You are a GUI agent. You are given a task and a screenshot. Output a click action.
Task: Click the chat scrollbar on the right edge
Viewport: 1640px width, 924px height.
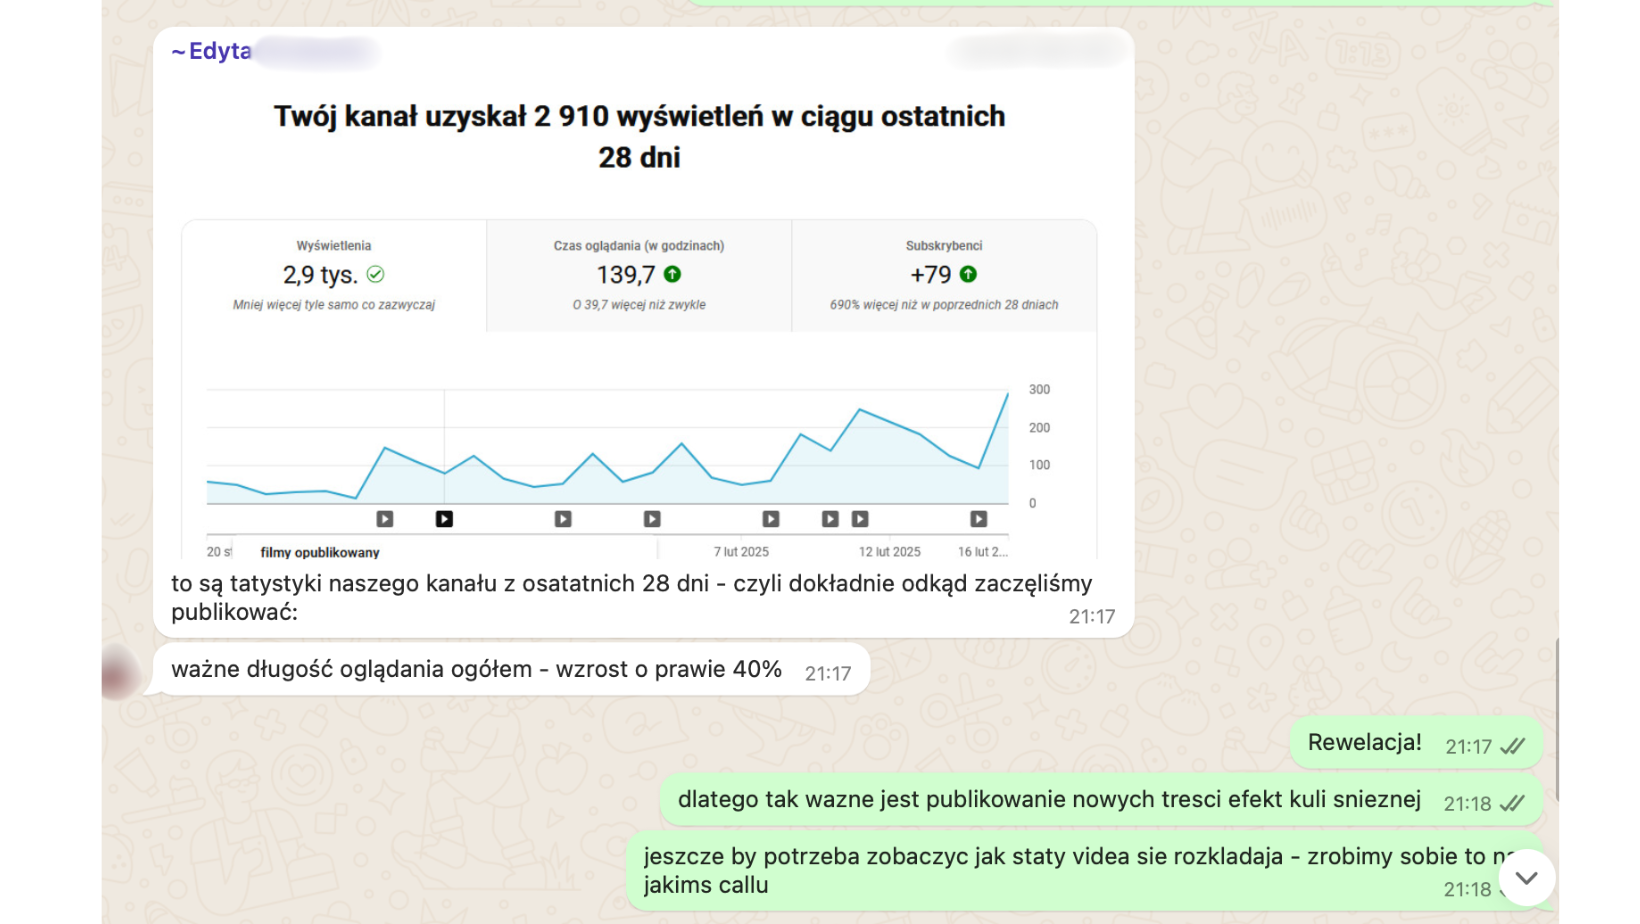tap(1556, 720)
